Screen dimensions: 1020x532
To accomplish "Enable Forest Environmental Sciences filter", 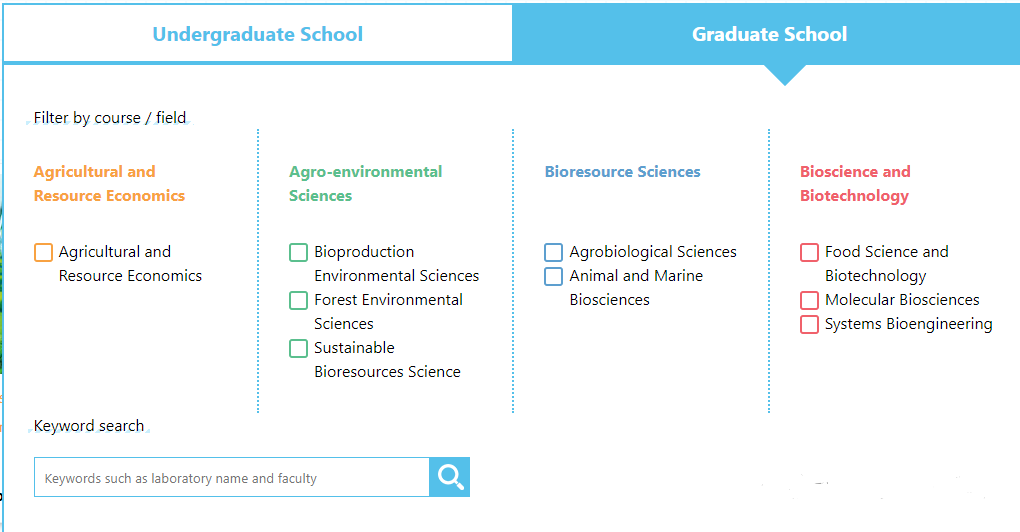I will pyautogui.click(x=298, y=300).
